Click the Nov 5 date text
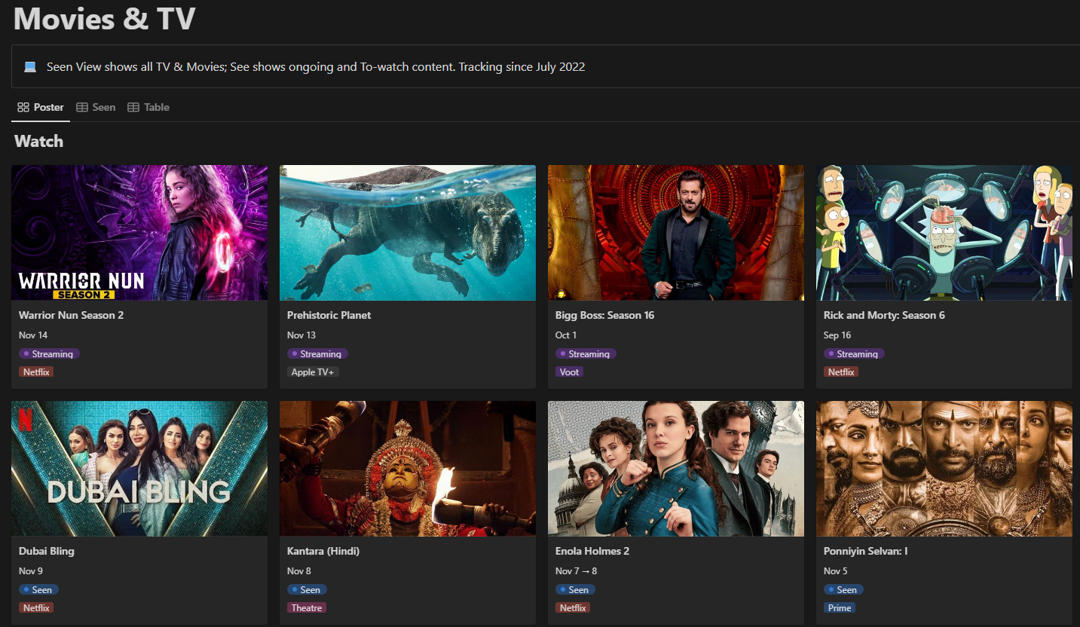Viewport: 1080px width, 627px height. point(835,571)
